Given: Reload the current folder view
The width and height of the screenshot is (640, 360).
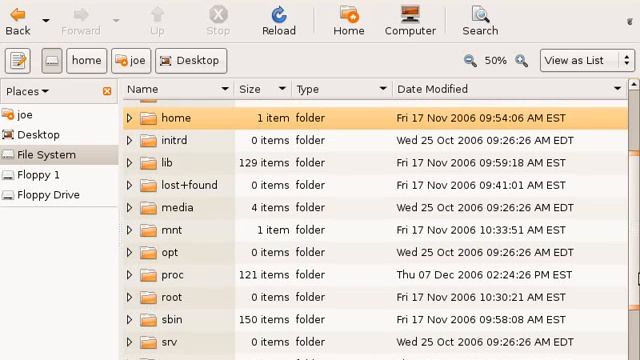Looking at the screenshot, I should point(279,21).
